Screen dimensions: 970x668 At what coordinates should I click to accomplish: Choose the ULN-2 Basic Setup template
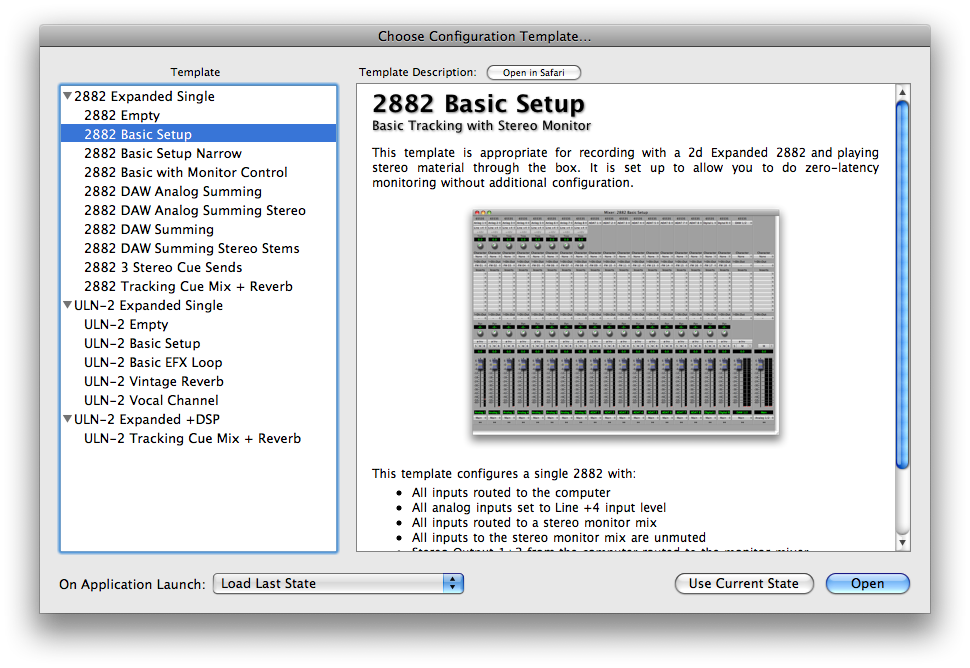(199, 343)
